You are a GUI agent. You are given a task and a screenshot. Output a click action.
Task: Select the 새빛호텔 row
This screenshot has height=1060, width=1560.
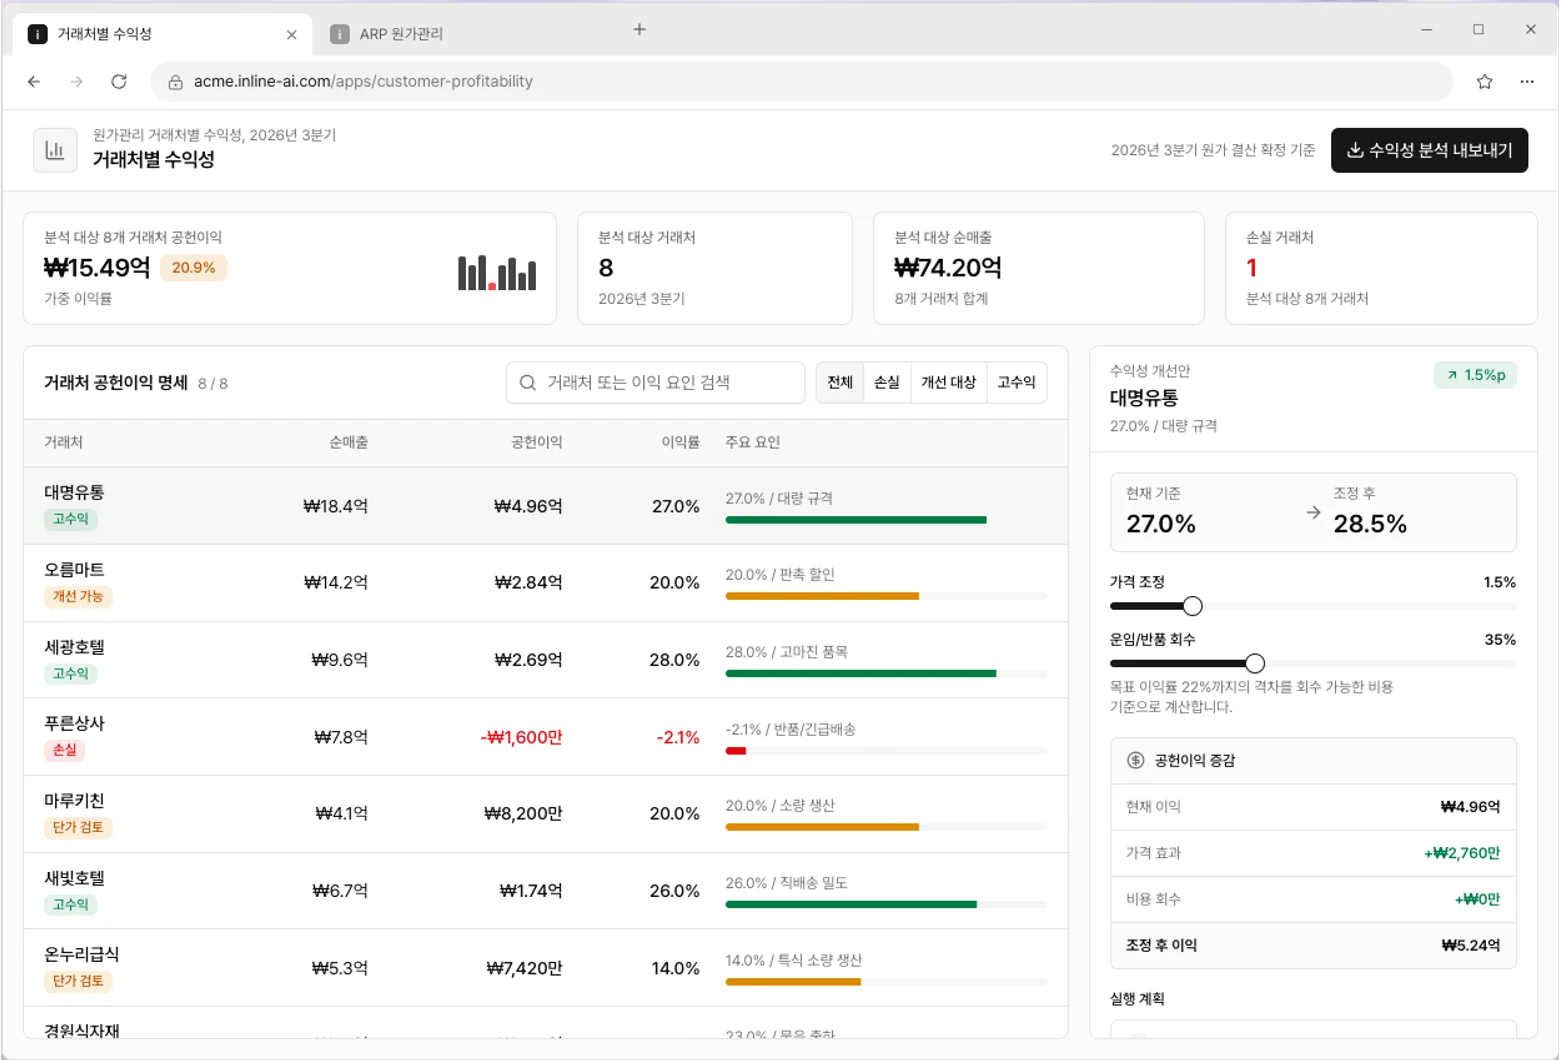point(546,891)
